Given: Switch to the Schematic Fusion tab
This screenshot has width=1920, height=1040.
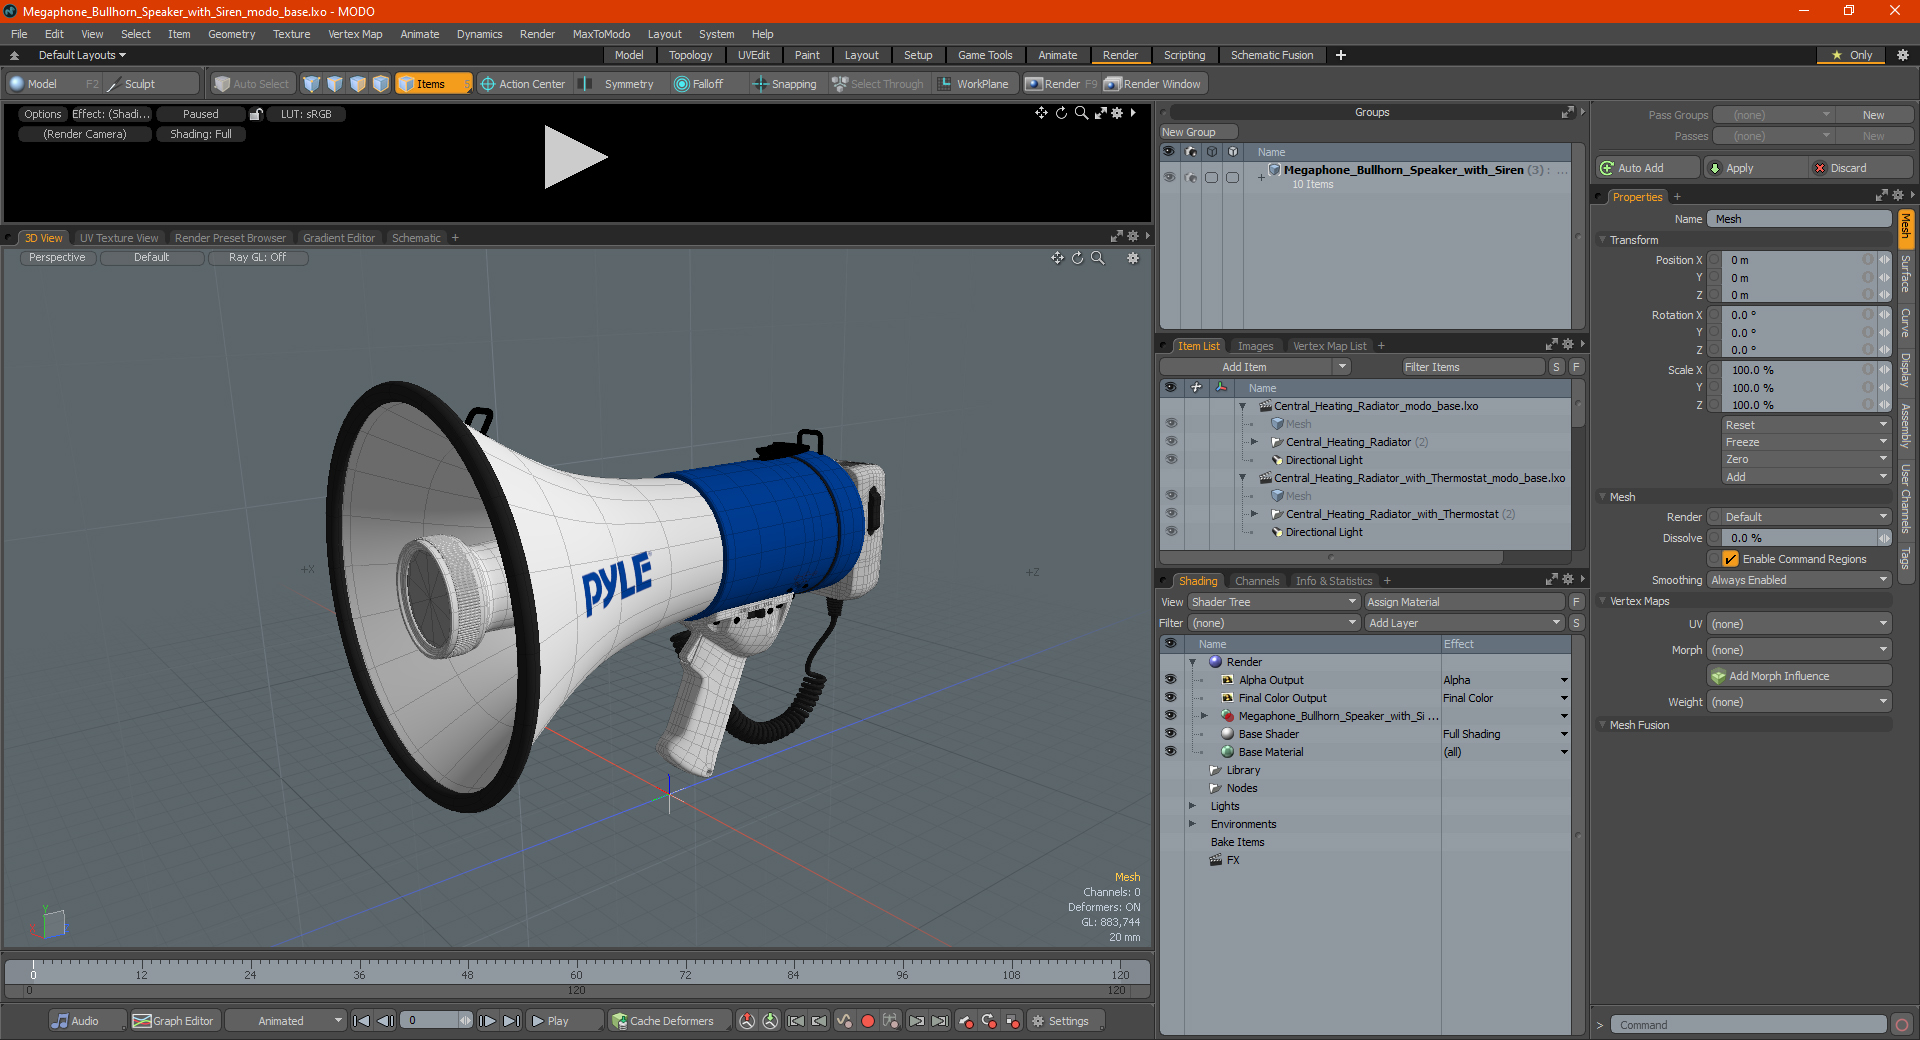Looking at the screenshot, I should point(1272,55).
